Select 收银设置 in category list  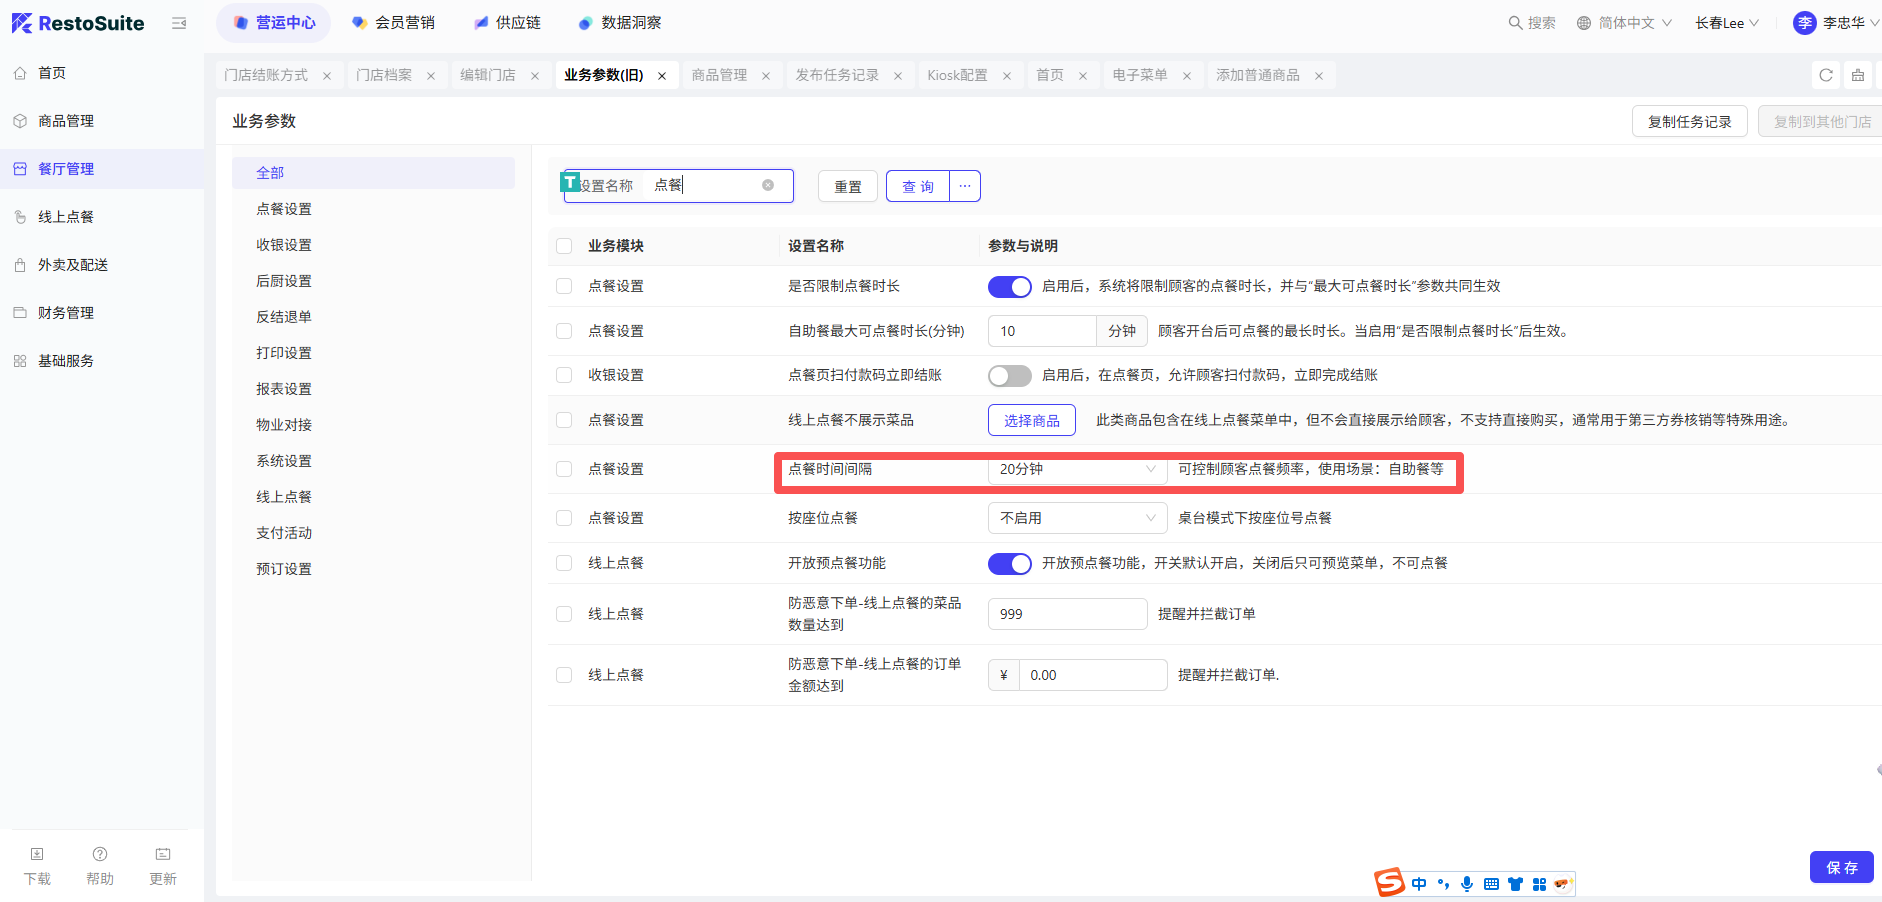click(284, 245)
